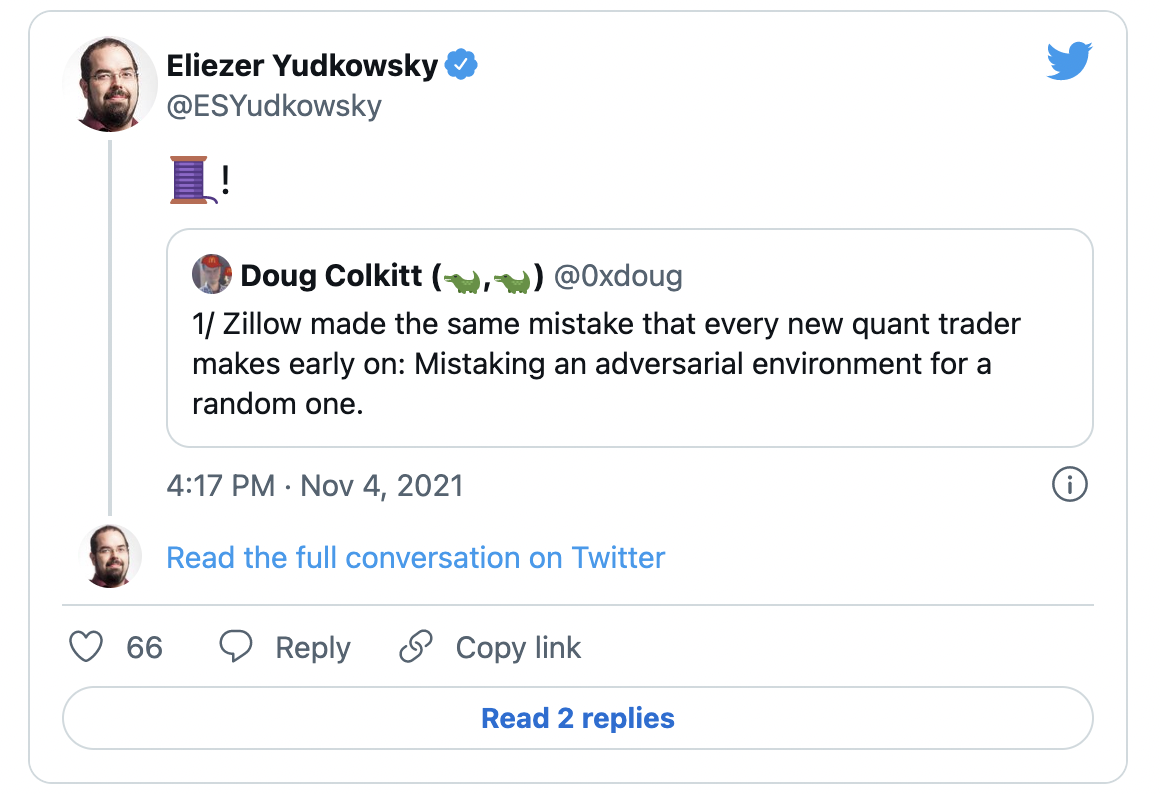Click the chain link copy icon
Image resolution: width=1160 pixels, height=794 pixels.
415,647
